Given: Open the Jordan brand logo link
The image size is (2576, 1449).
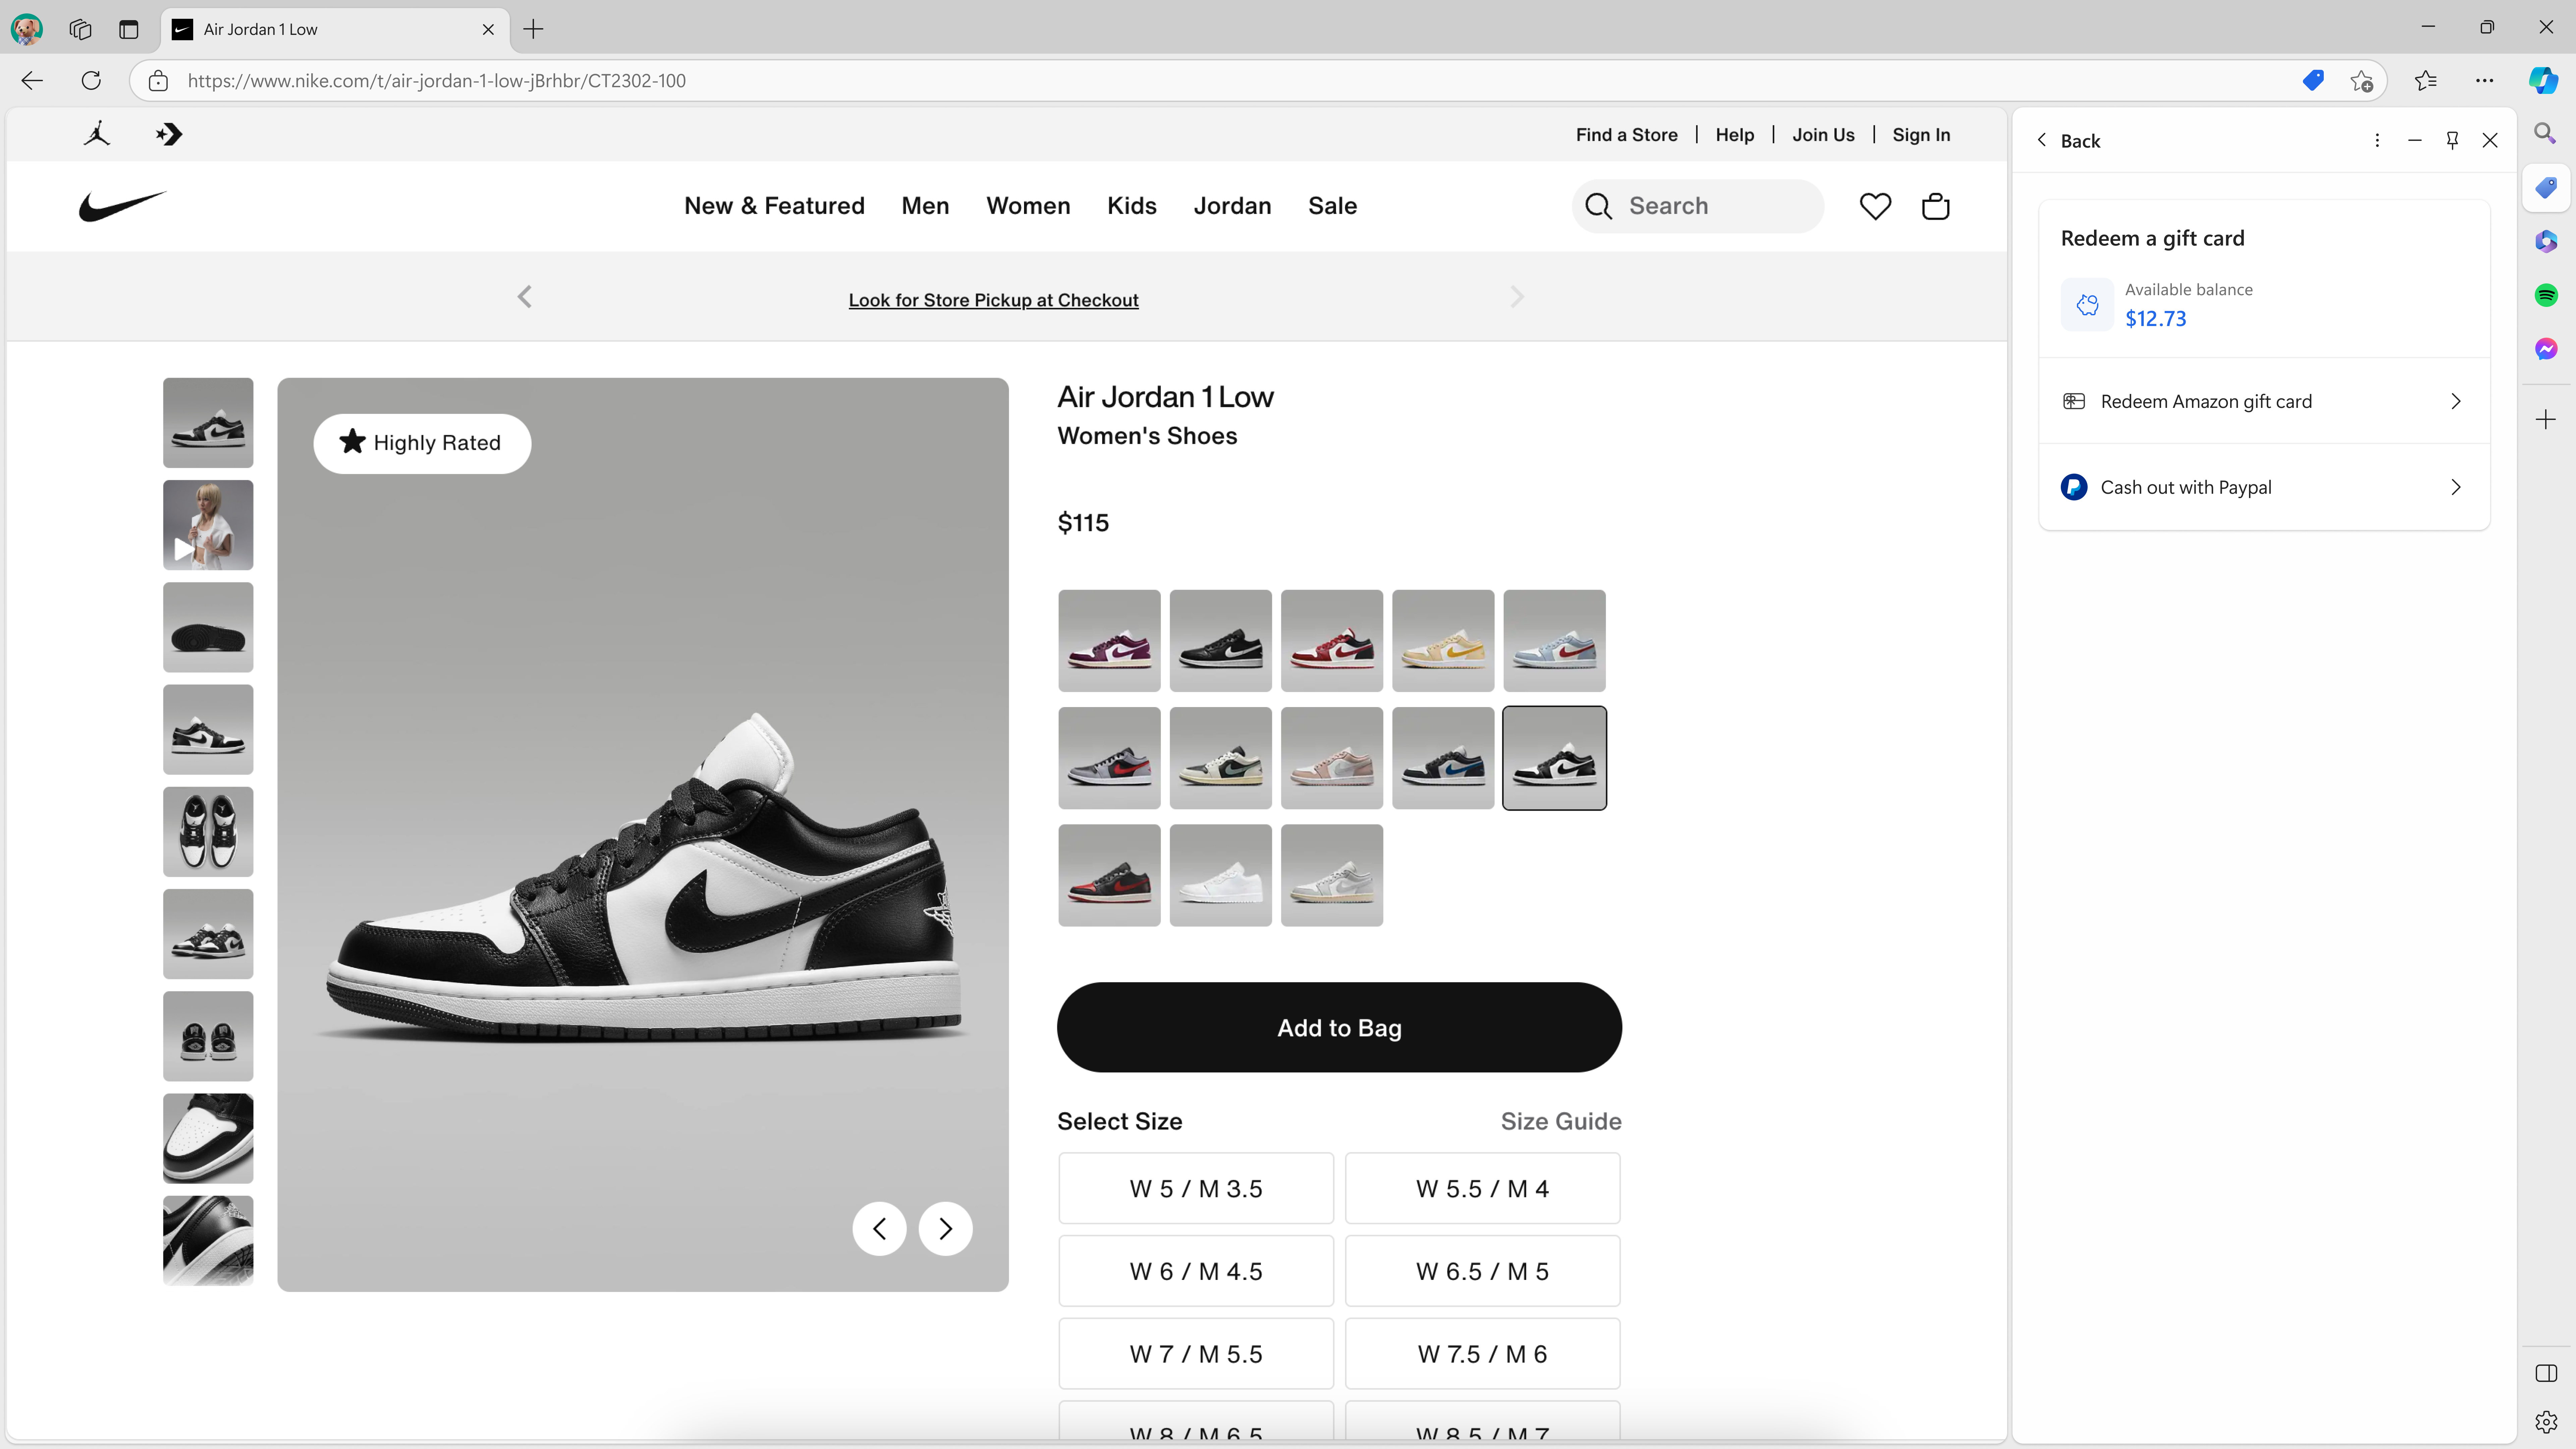Looking at the screenshot, I should point(97,134).
